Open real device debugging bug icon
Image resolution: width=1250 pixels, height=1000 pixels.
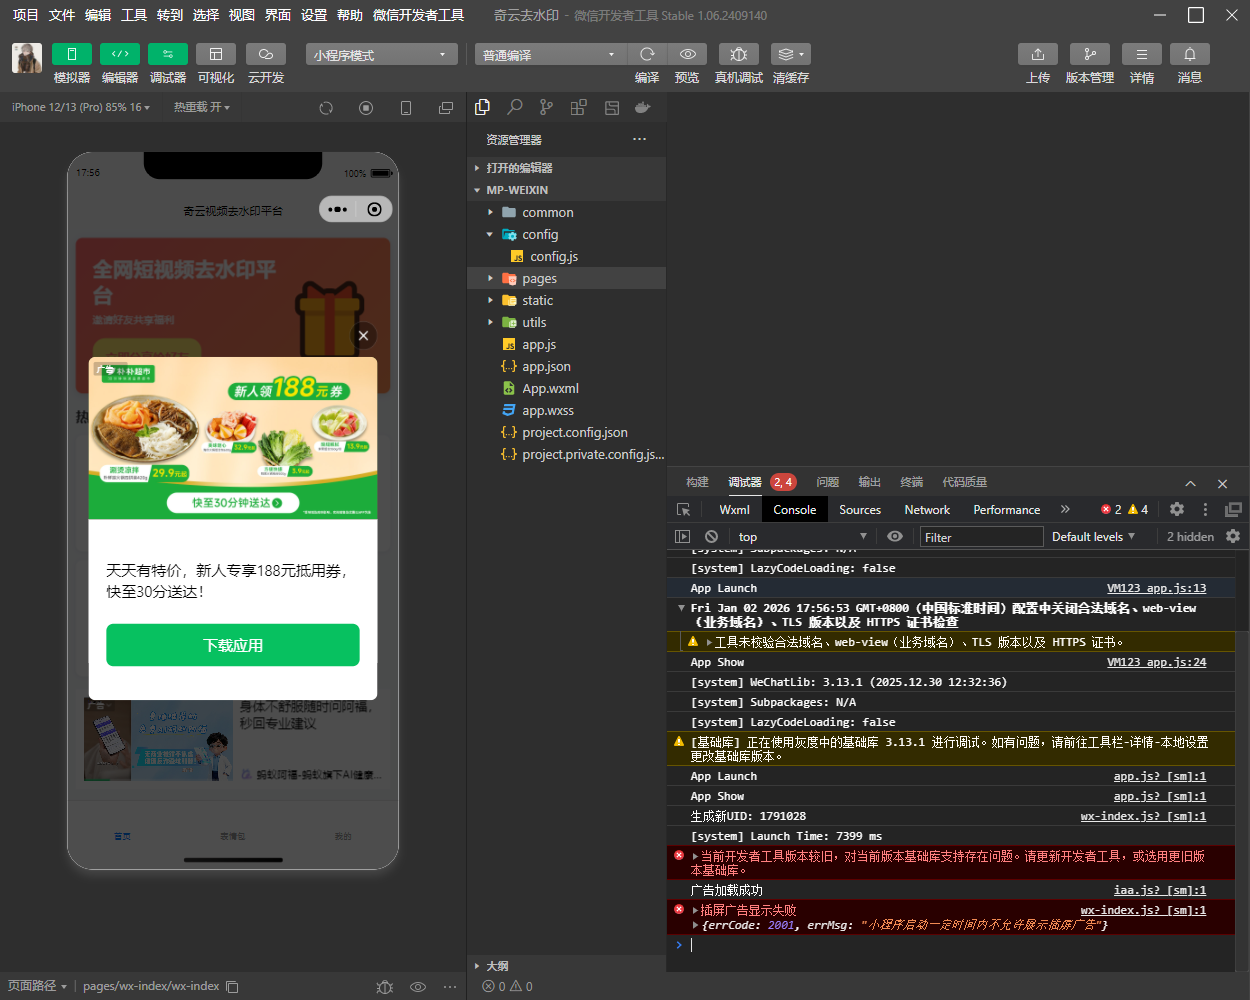tap(738, 54)
